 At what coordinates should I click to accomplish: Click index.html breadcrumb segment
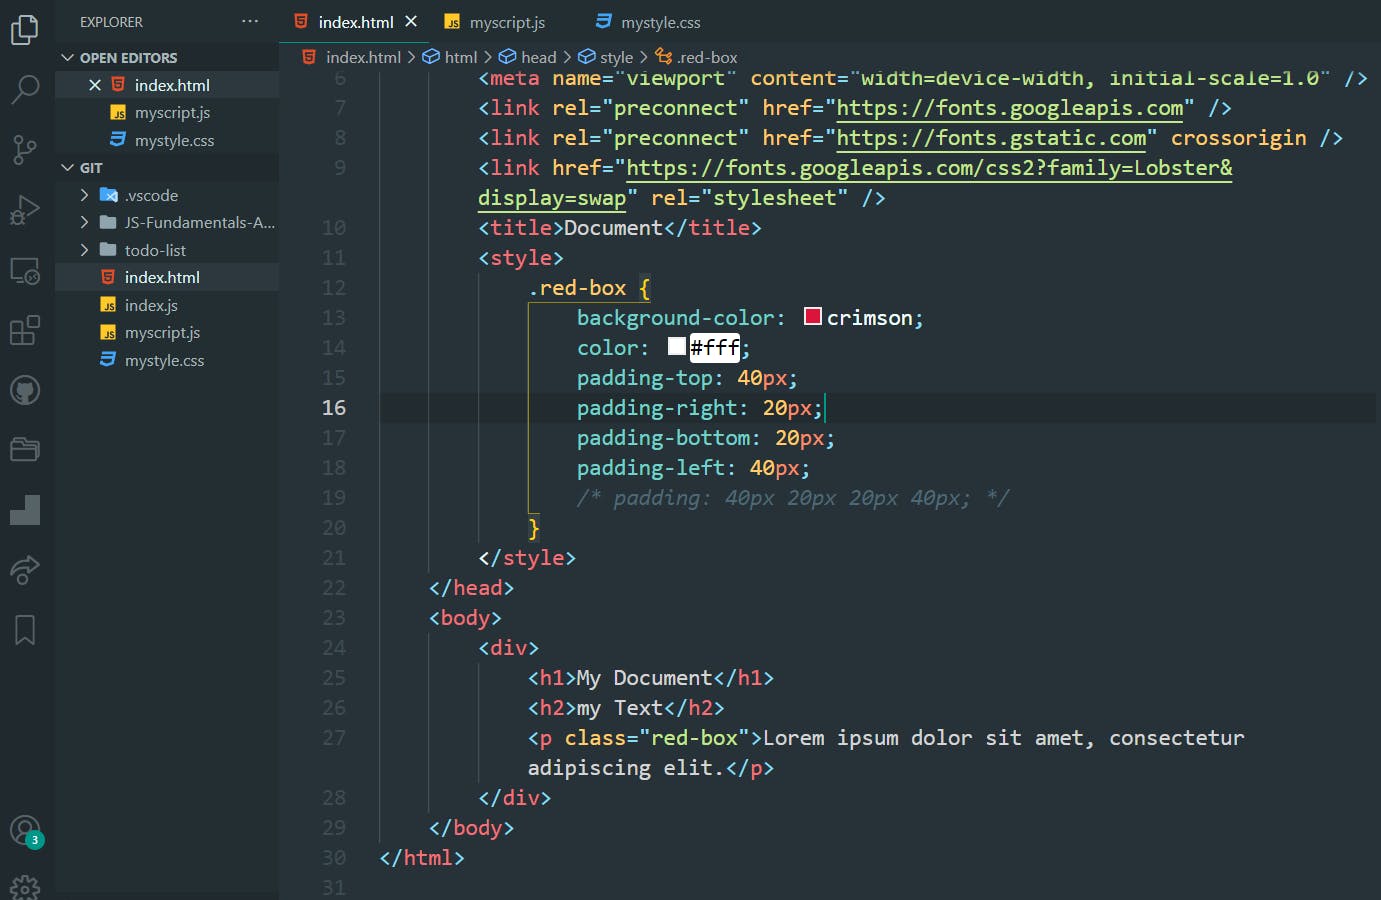(x=352, y=57)
